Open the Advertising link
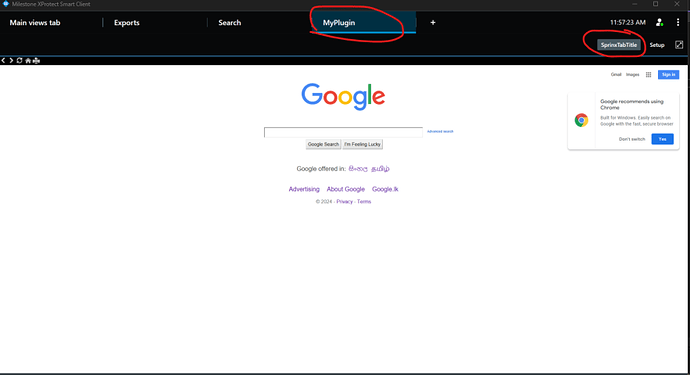Image resolution: width=690 pixels, height=375 pixels. 304,189
